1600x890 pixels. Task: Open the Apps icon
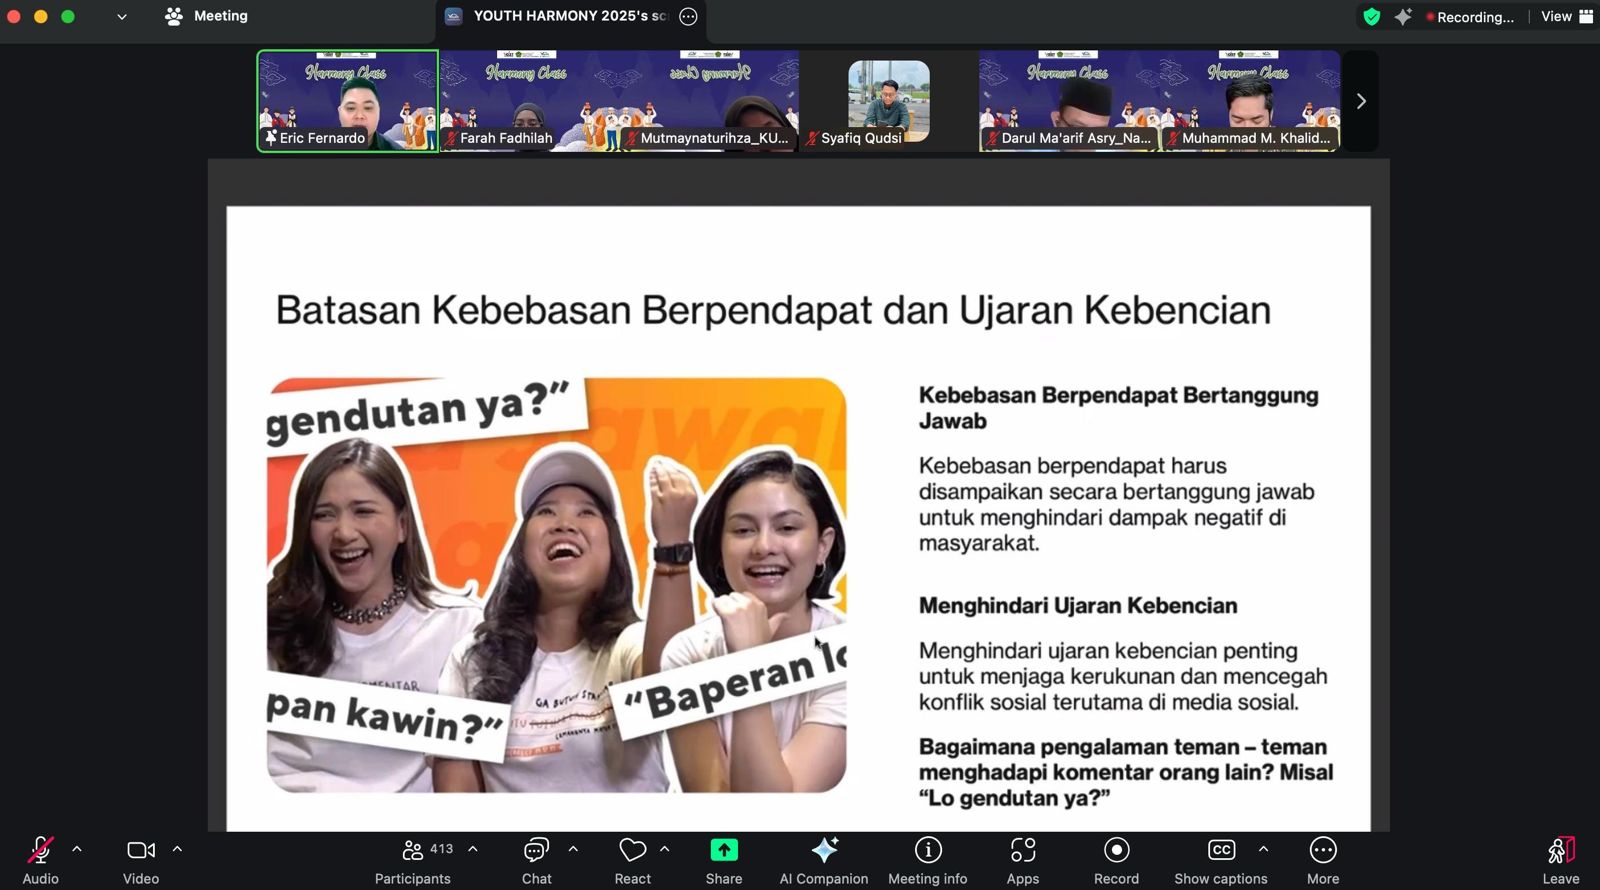(x=1022, y=850)
